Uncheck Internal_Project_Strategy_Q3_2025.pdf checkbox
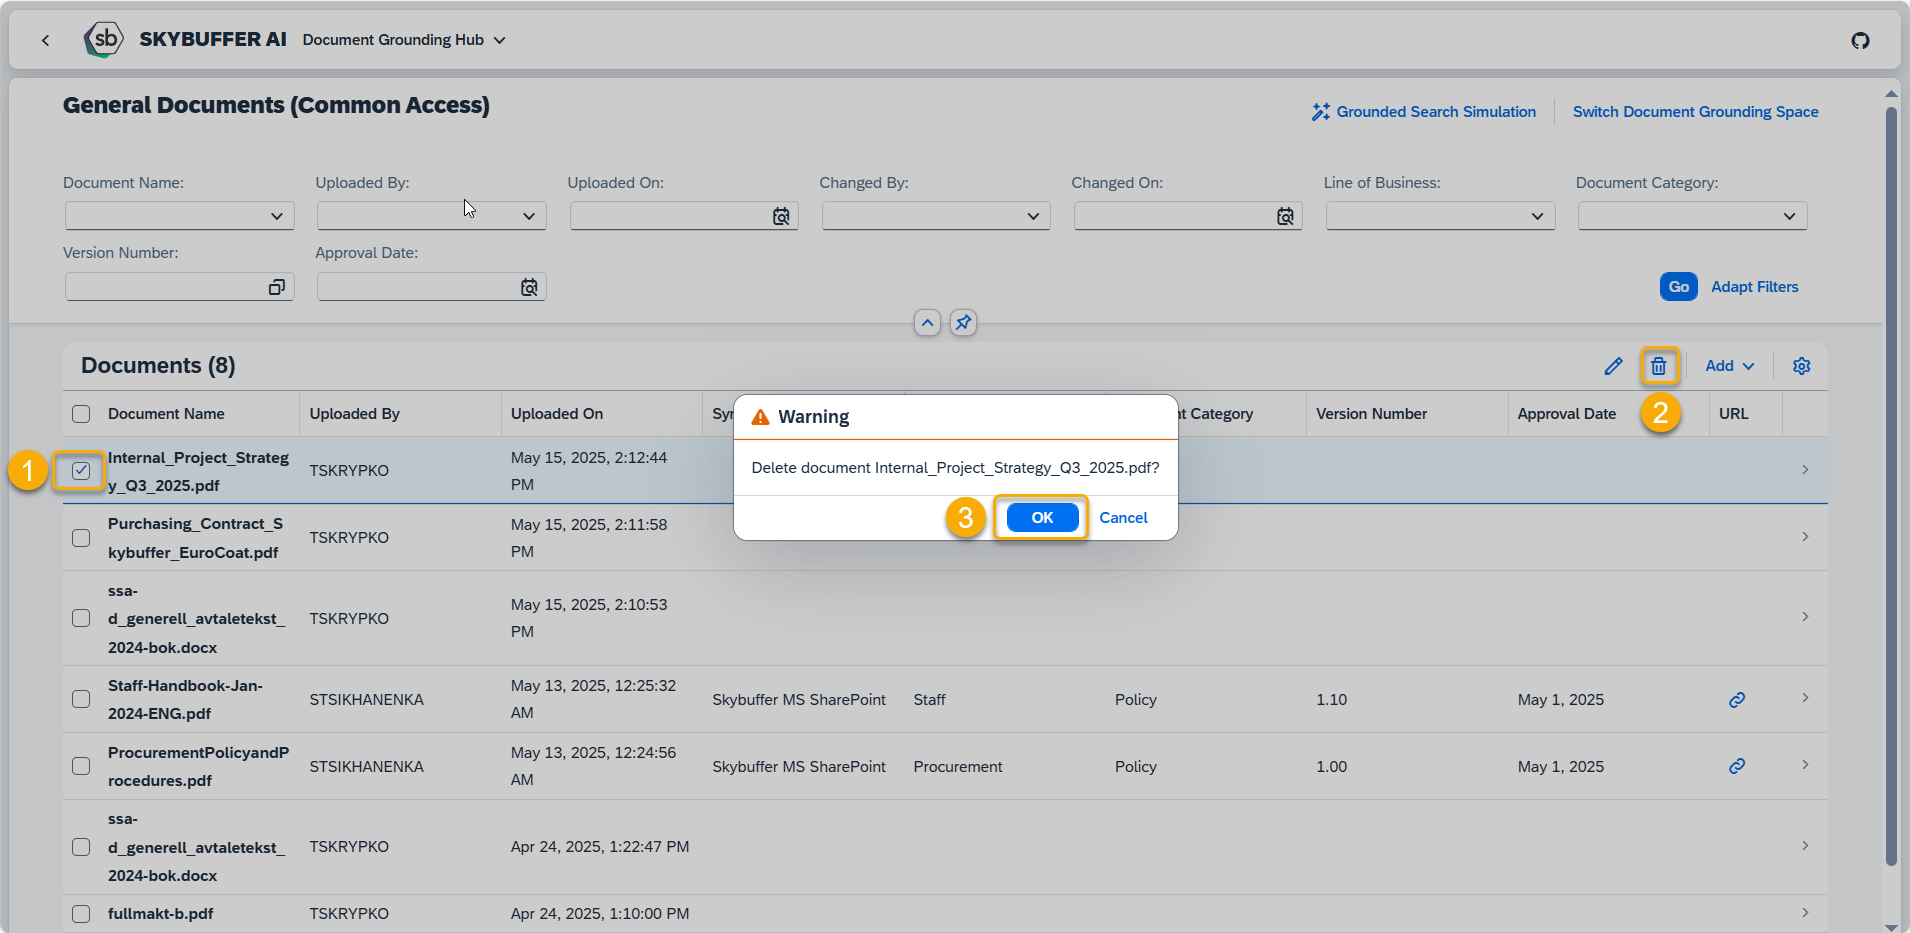The height and width of the screenshot is (933, 1910). point(81,470)
